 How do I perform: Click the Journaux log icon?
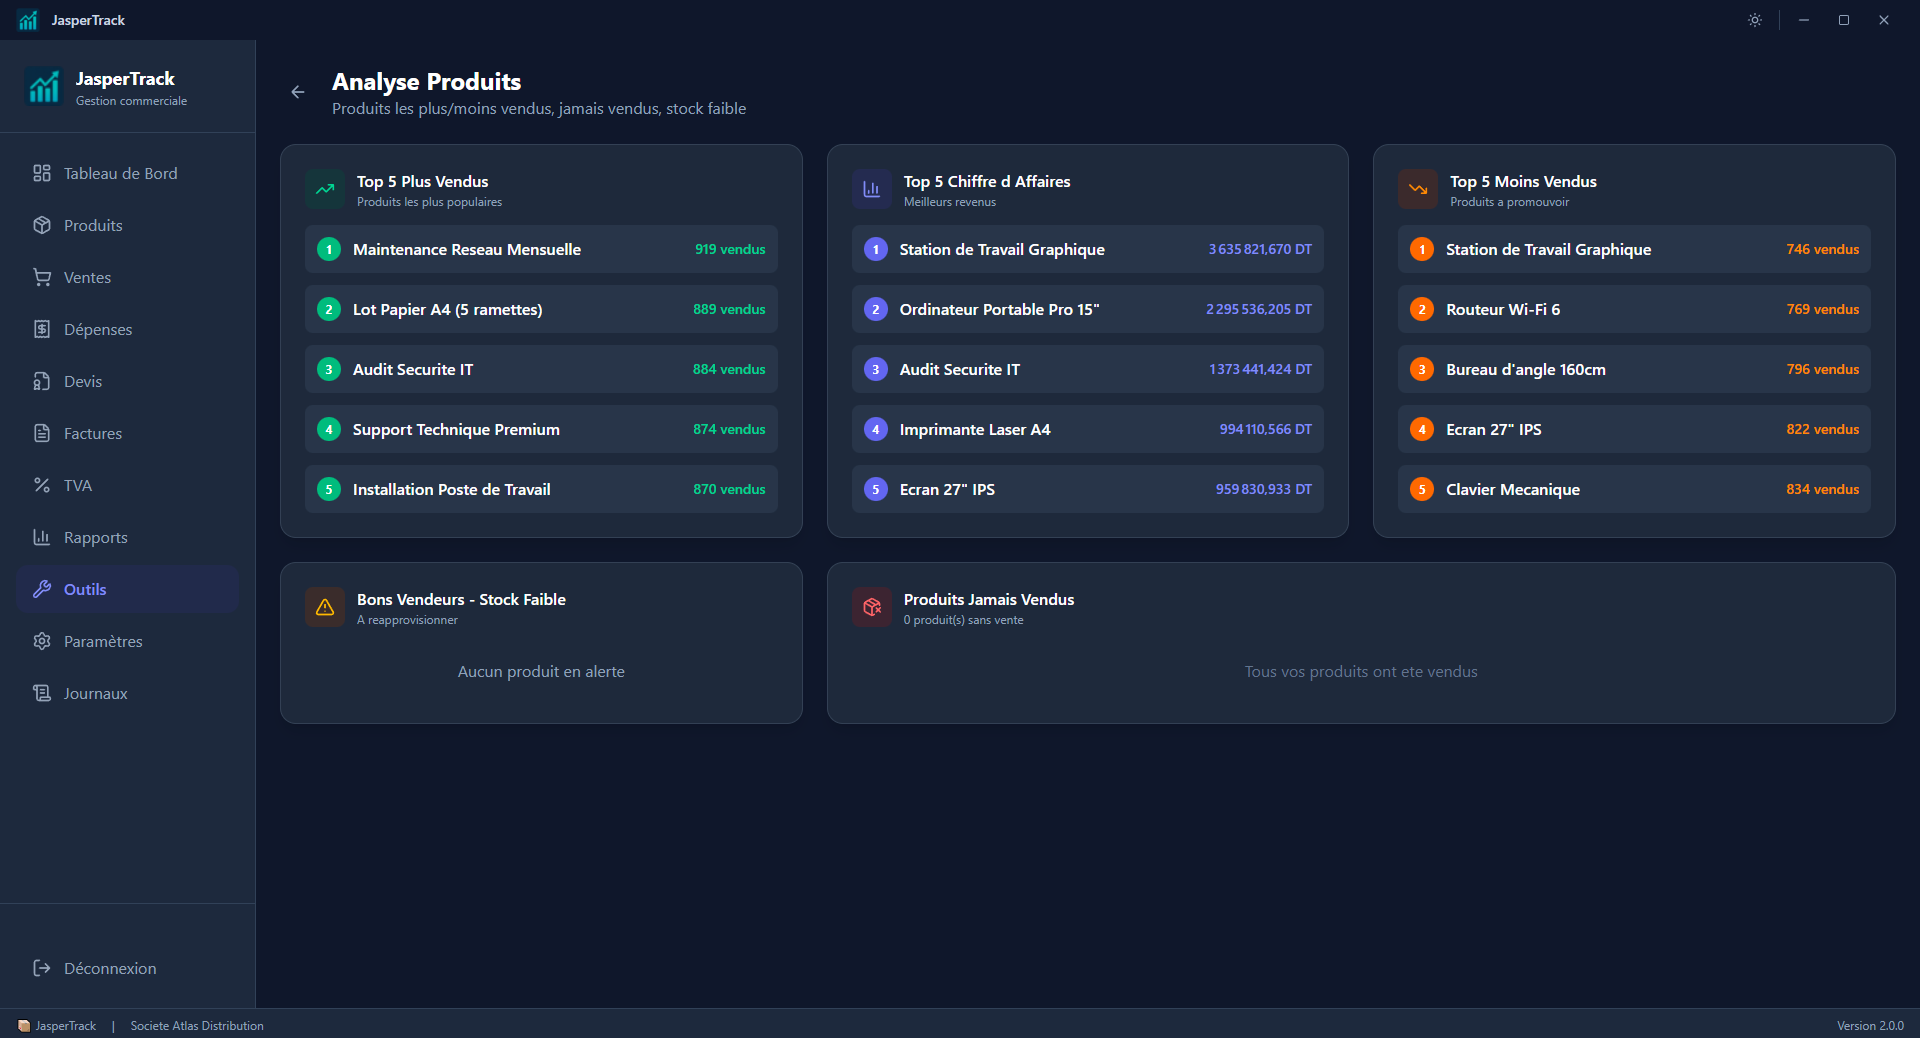pyautogui.click(x=42, y=693)
